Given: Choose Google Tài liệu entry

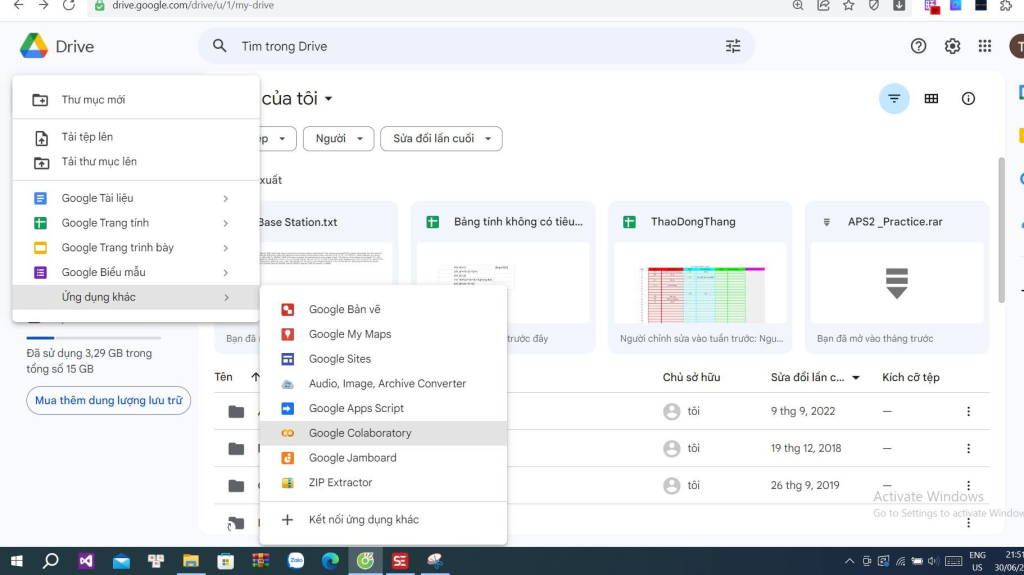Looking at the screenshot, I should [136, 198].
